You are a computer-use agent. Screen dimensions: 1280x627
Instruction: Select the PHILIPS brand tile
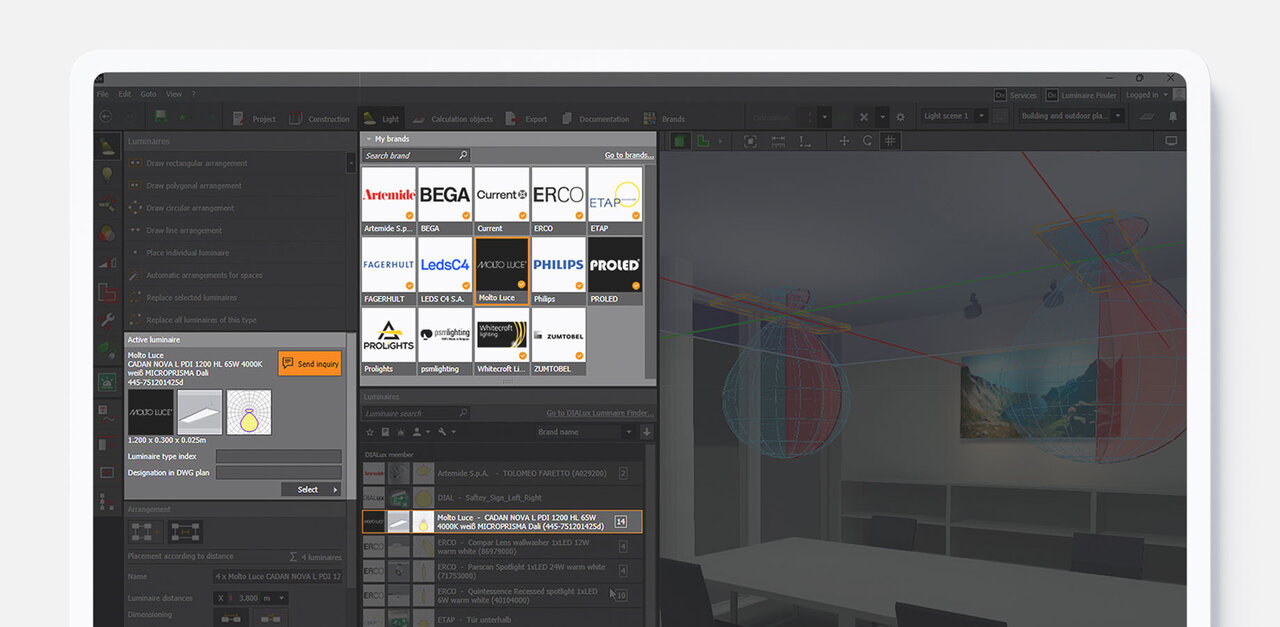[558, 270]
